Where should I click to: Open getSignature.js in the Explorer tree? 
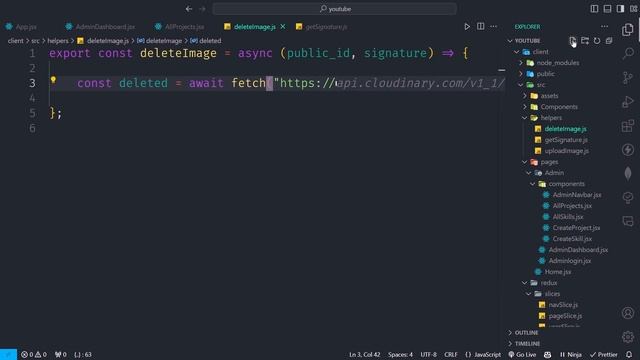(x=566, y=140)
